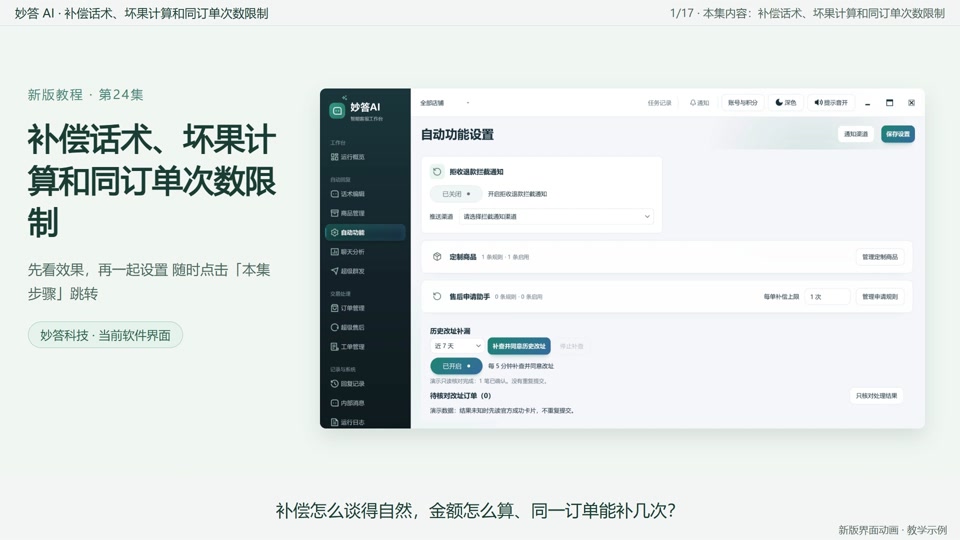
Task: Click the 管理申请规则 button
Action: tap(879, 297)
